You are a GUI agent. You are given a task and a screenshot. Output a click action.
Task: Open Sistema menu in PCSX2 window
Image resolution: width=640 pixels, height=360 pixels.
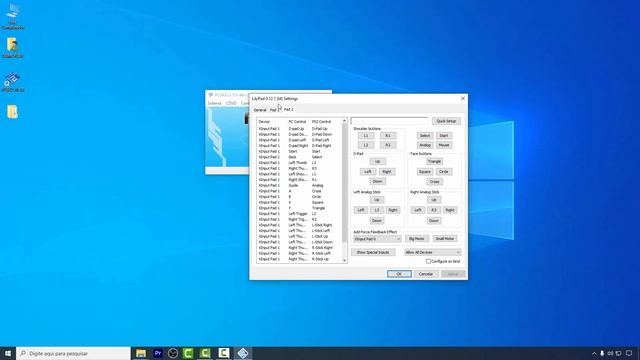click(x=214, y=103)
